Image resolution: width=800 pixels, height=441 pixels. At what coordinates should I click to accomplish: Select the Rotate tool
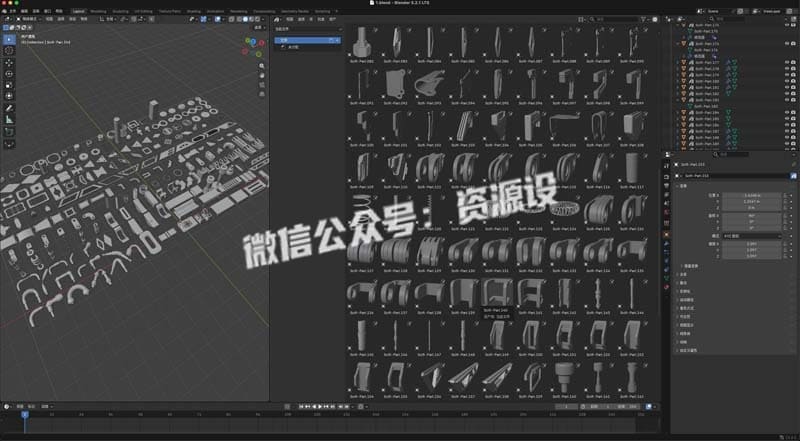coord(9,74)
